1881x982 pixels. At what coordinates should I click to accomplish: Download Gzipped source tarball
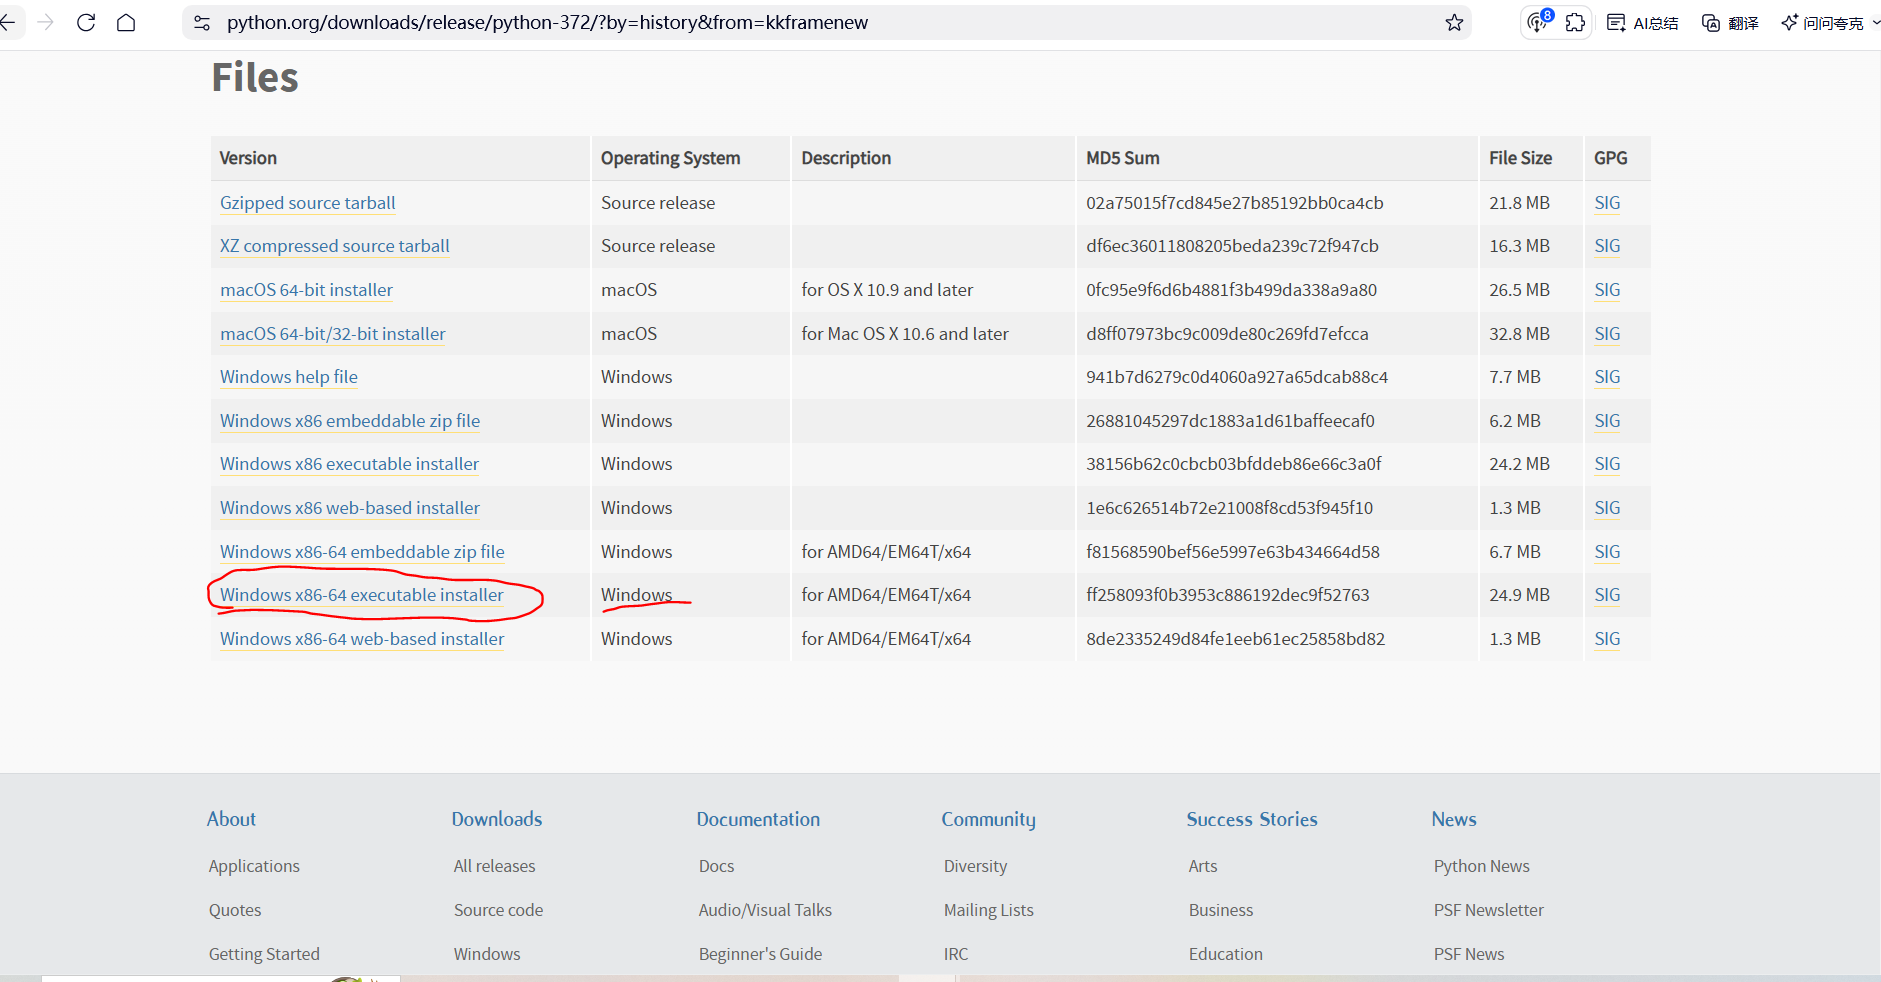click(x=307, y=203)
